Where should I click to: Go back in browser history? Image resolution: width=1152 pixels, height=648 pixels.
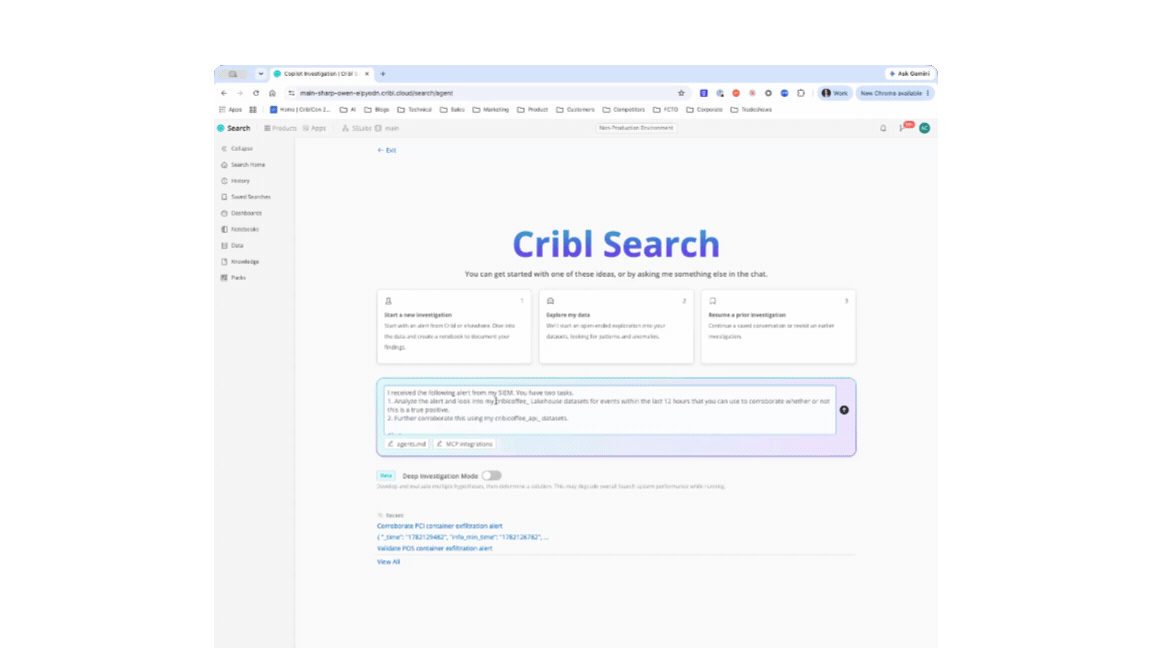224,93
